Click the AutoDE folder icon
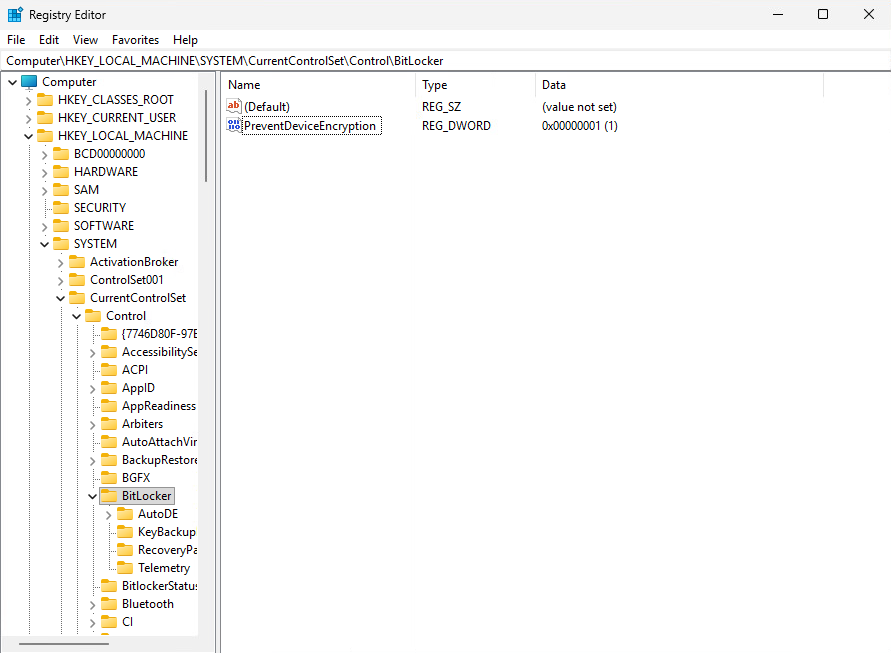This screenshot has height=653, width=891. point(125,514)
